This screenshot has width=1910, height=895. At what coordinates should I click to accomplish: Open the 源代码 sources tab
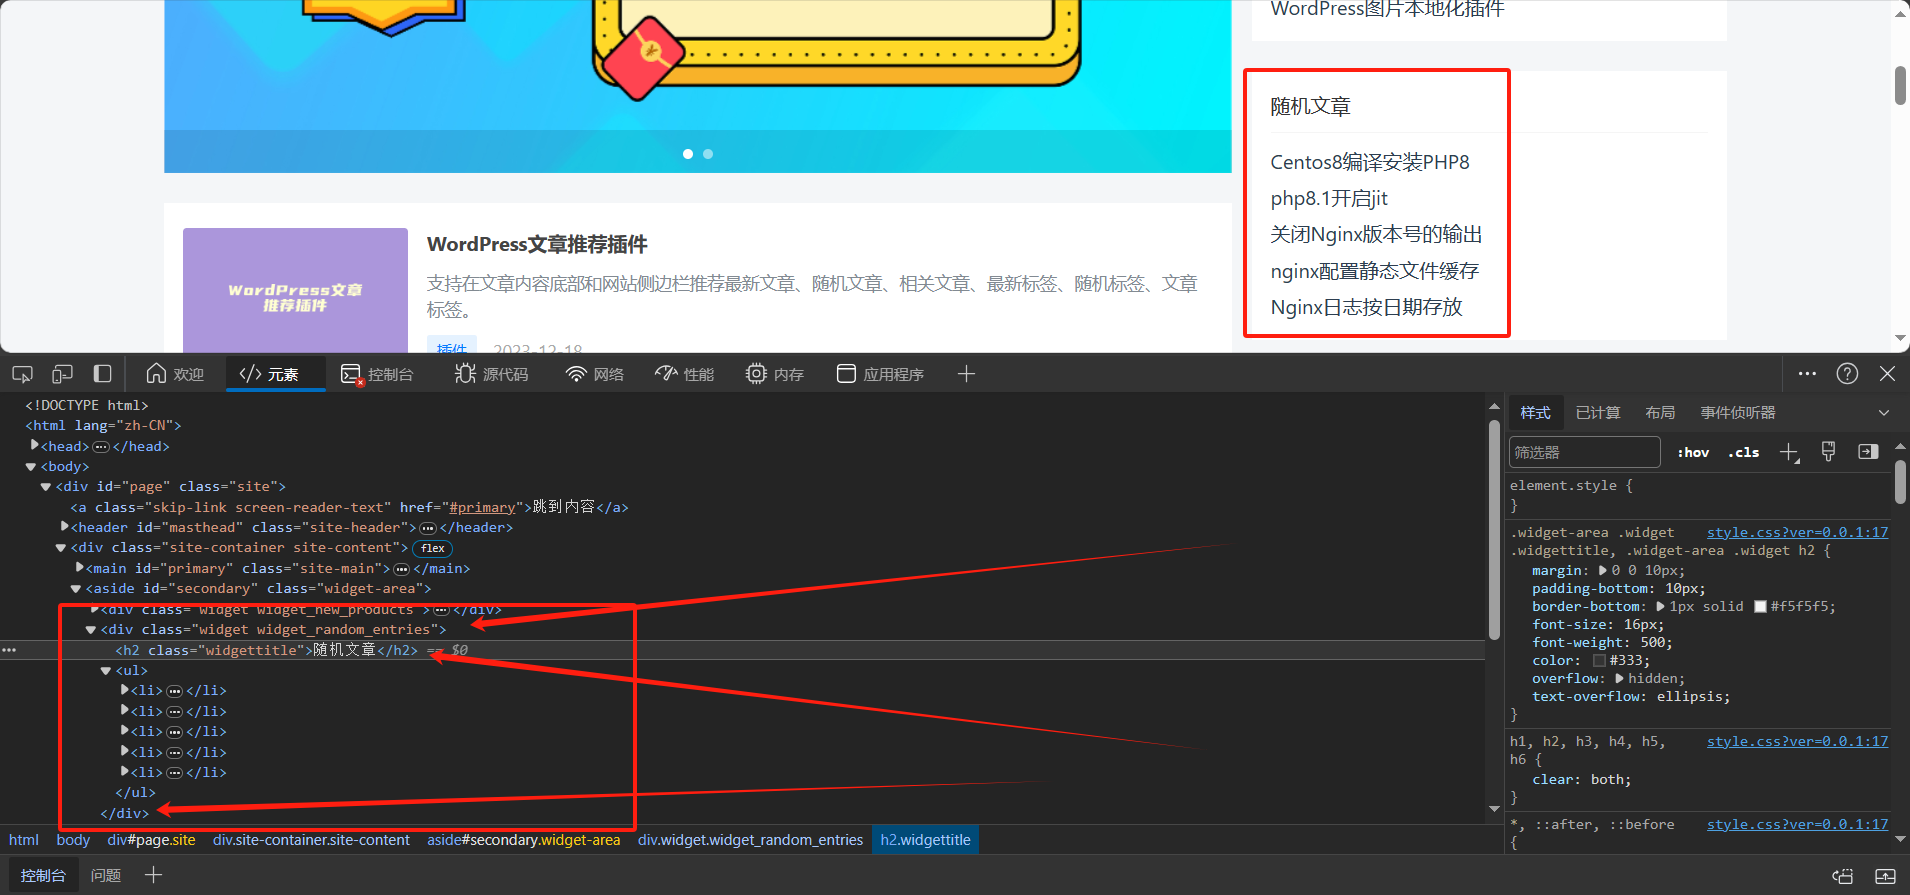[491, 374]
